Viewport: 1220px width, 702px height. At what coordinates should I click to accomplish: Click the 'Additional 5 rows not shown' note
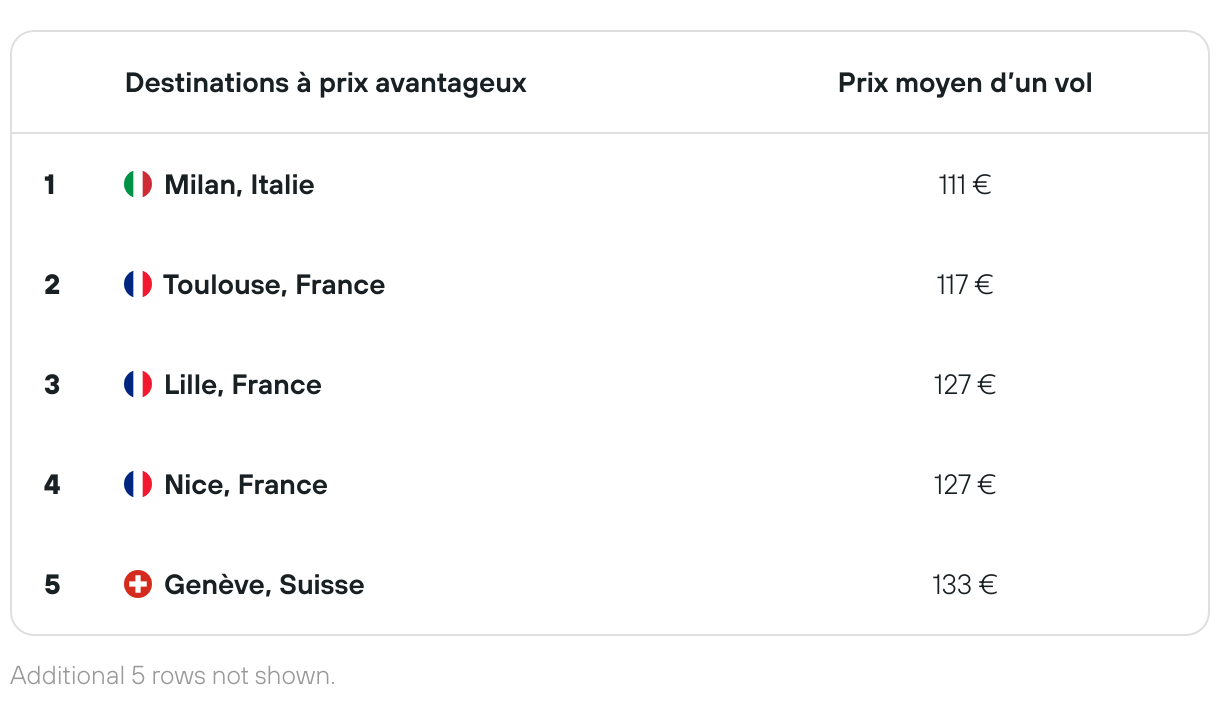tap(173, 676)
